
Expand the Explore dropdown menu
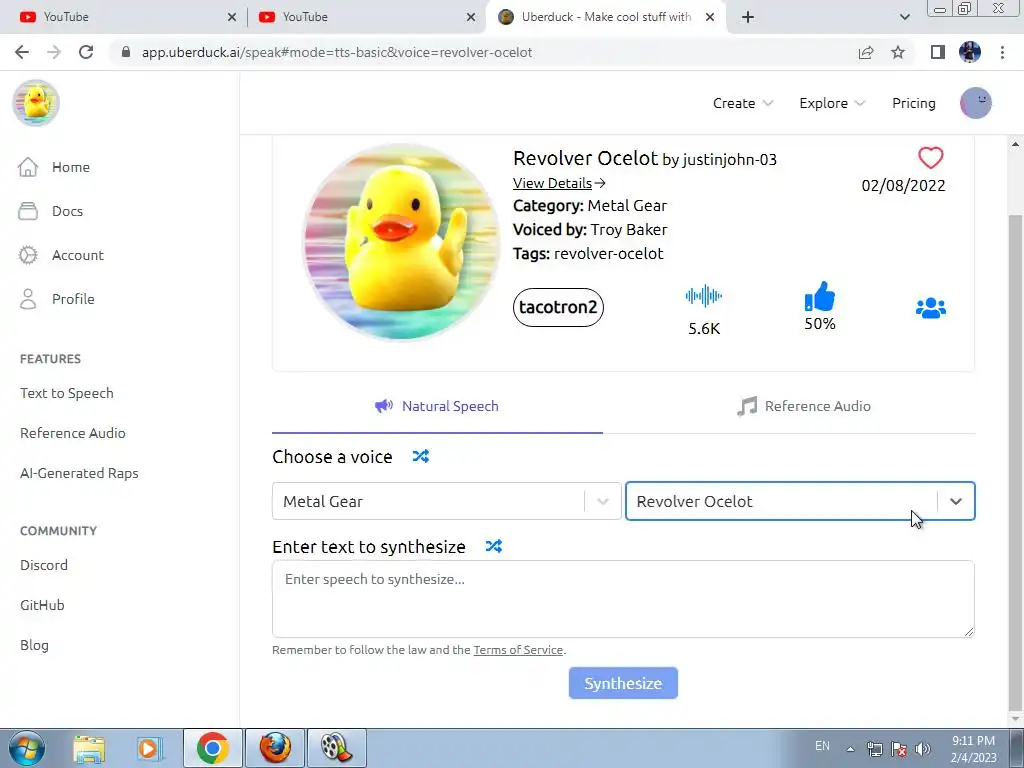pyautogui.click(x=832, y=103)
